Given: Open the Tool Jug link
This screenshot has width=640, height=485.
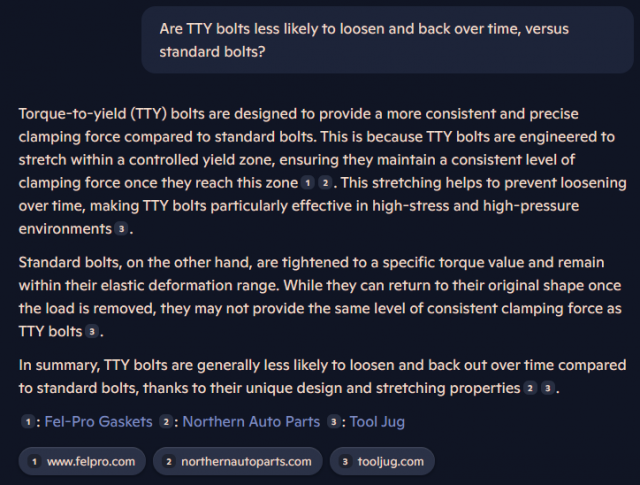Looking at the screenshot, I should [377, 422].
